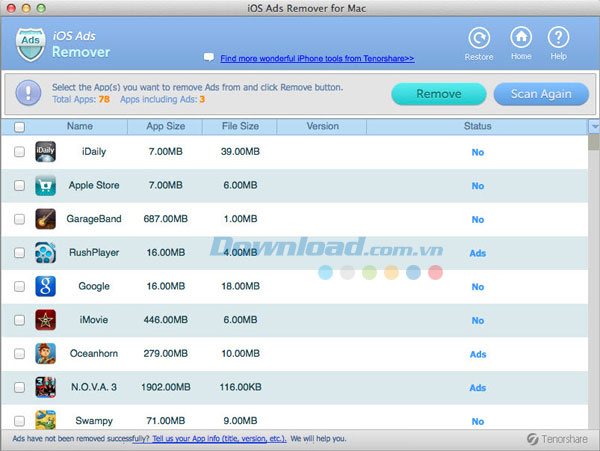Select the Apple Store app icon
This screenshot has height=451, width=600.
tap(45, 186)
